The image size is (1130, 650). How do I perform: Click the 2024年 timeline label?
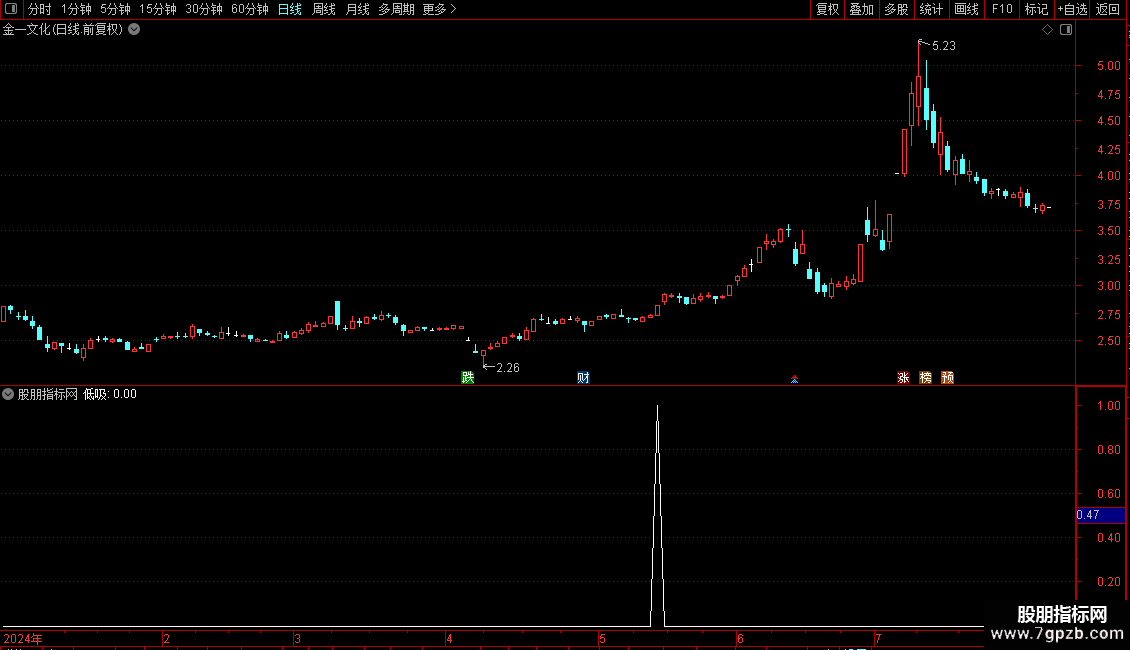[x=23, y=638]
